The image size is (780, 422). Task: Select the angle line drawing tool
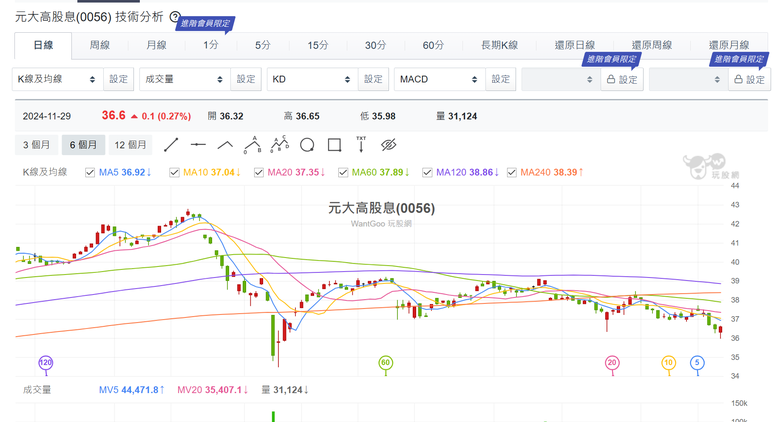225,145
